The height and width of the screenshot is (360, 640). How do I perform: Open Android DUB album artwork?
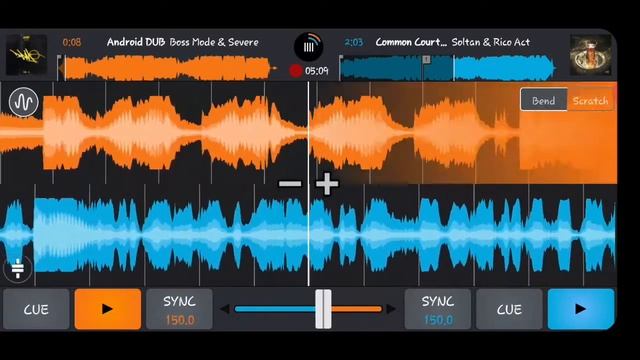click(26, 55)
